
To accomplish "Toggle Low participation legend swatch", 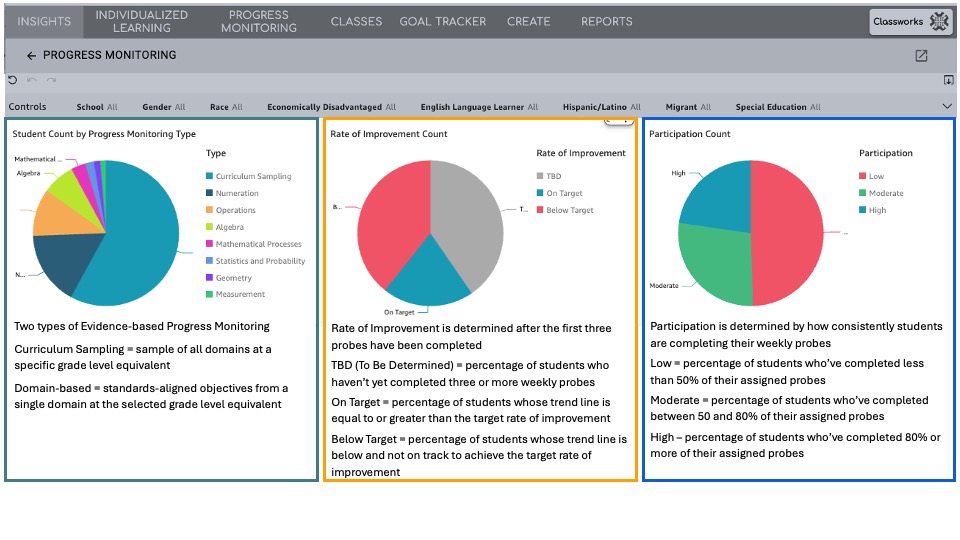I will click(863, 176).
